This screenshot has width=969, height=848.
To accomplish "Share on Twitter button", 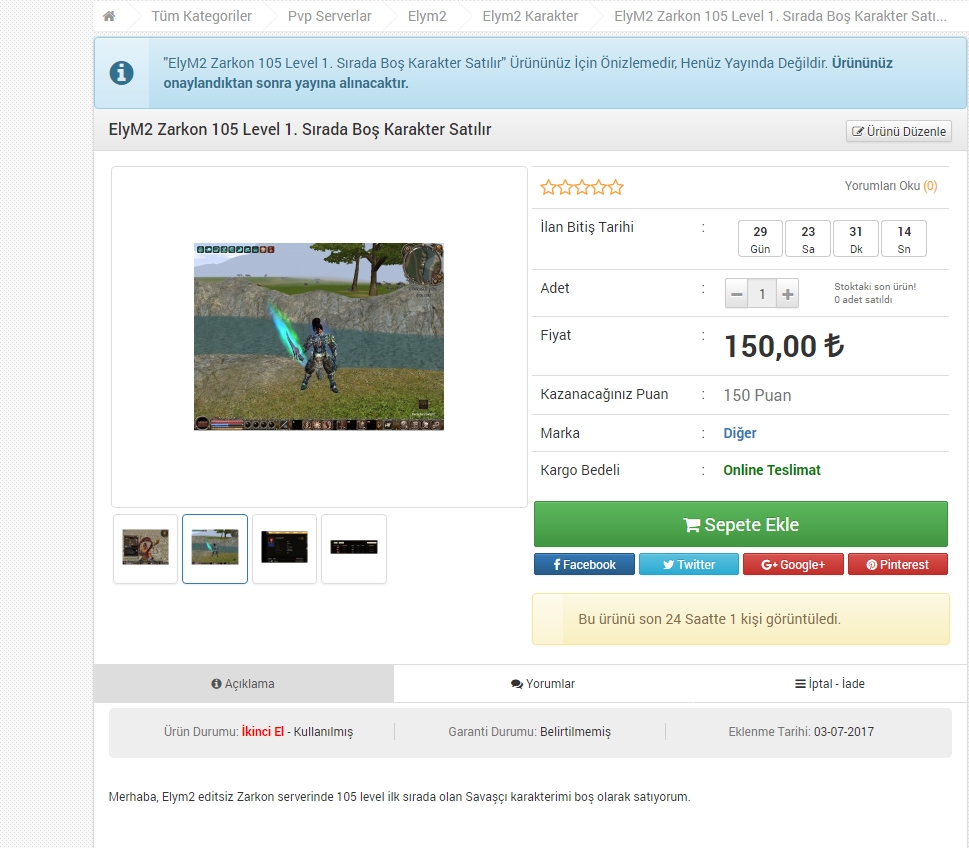I will coord(688,564).
